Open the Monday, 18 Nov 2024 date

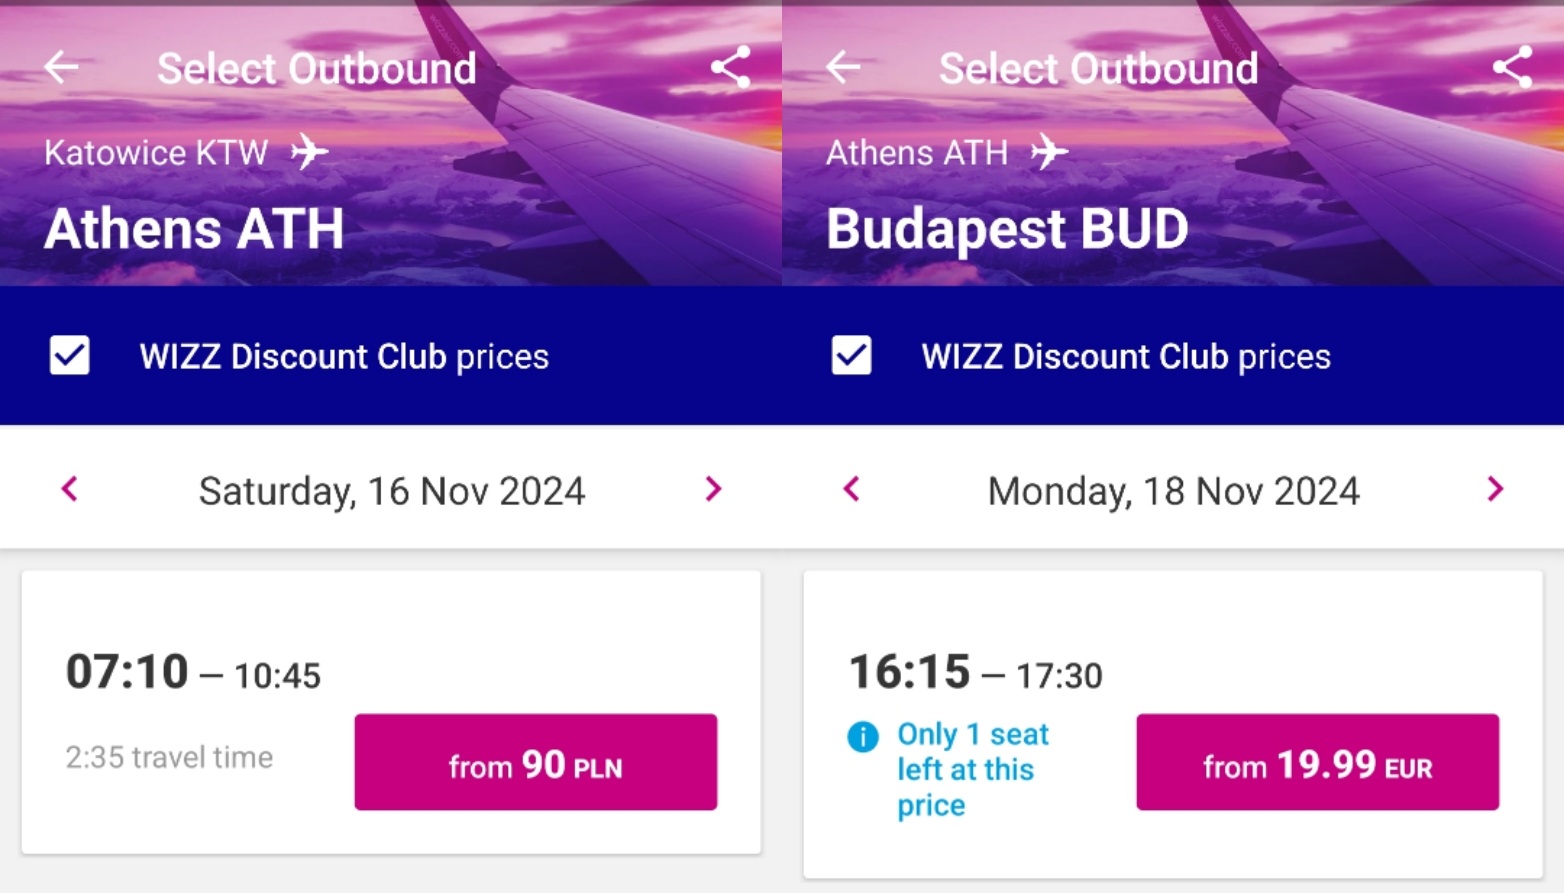click(1174, 491)
